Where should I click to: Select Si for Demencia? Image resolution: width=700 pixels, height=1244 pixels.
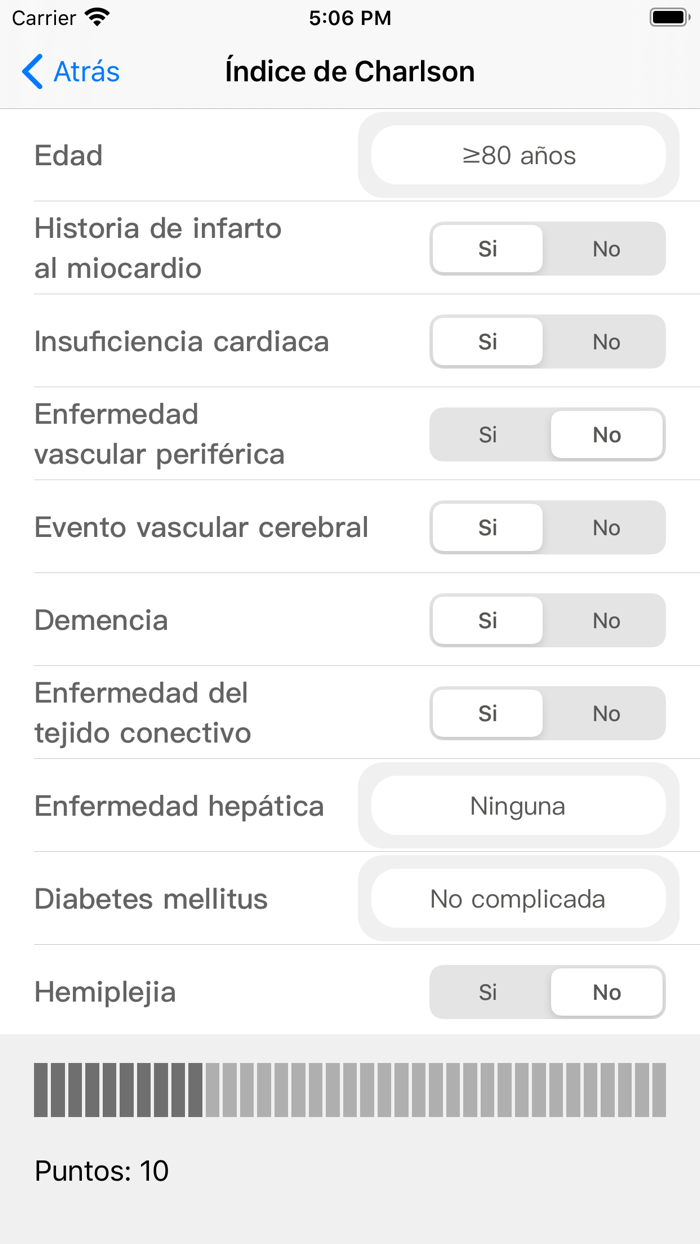pos(488,621)
